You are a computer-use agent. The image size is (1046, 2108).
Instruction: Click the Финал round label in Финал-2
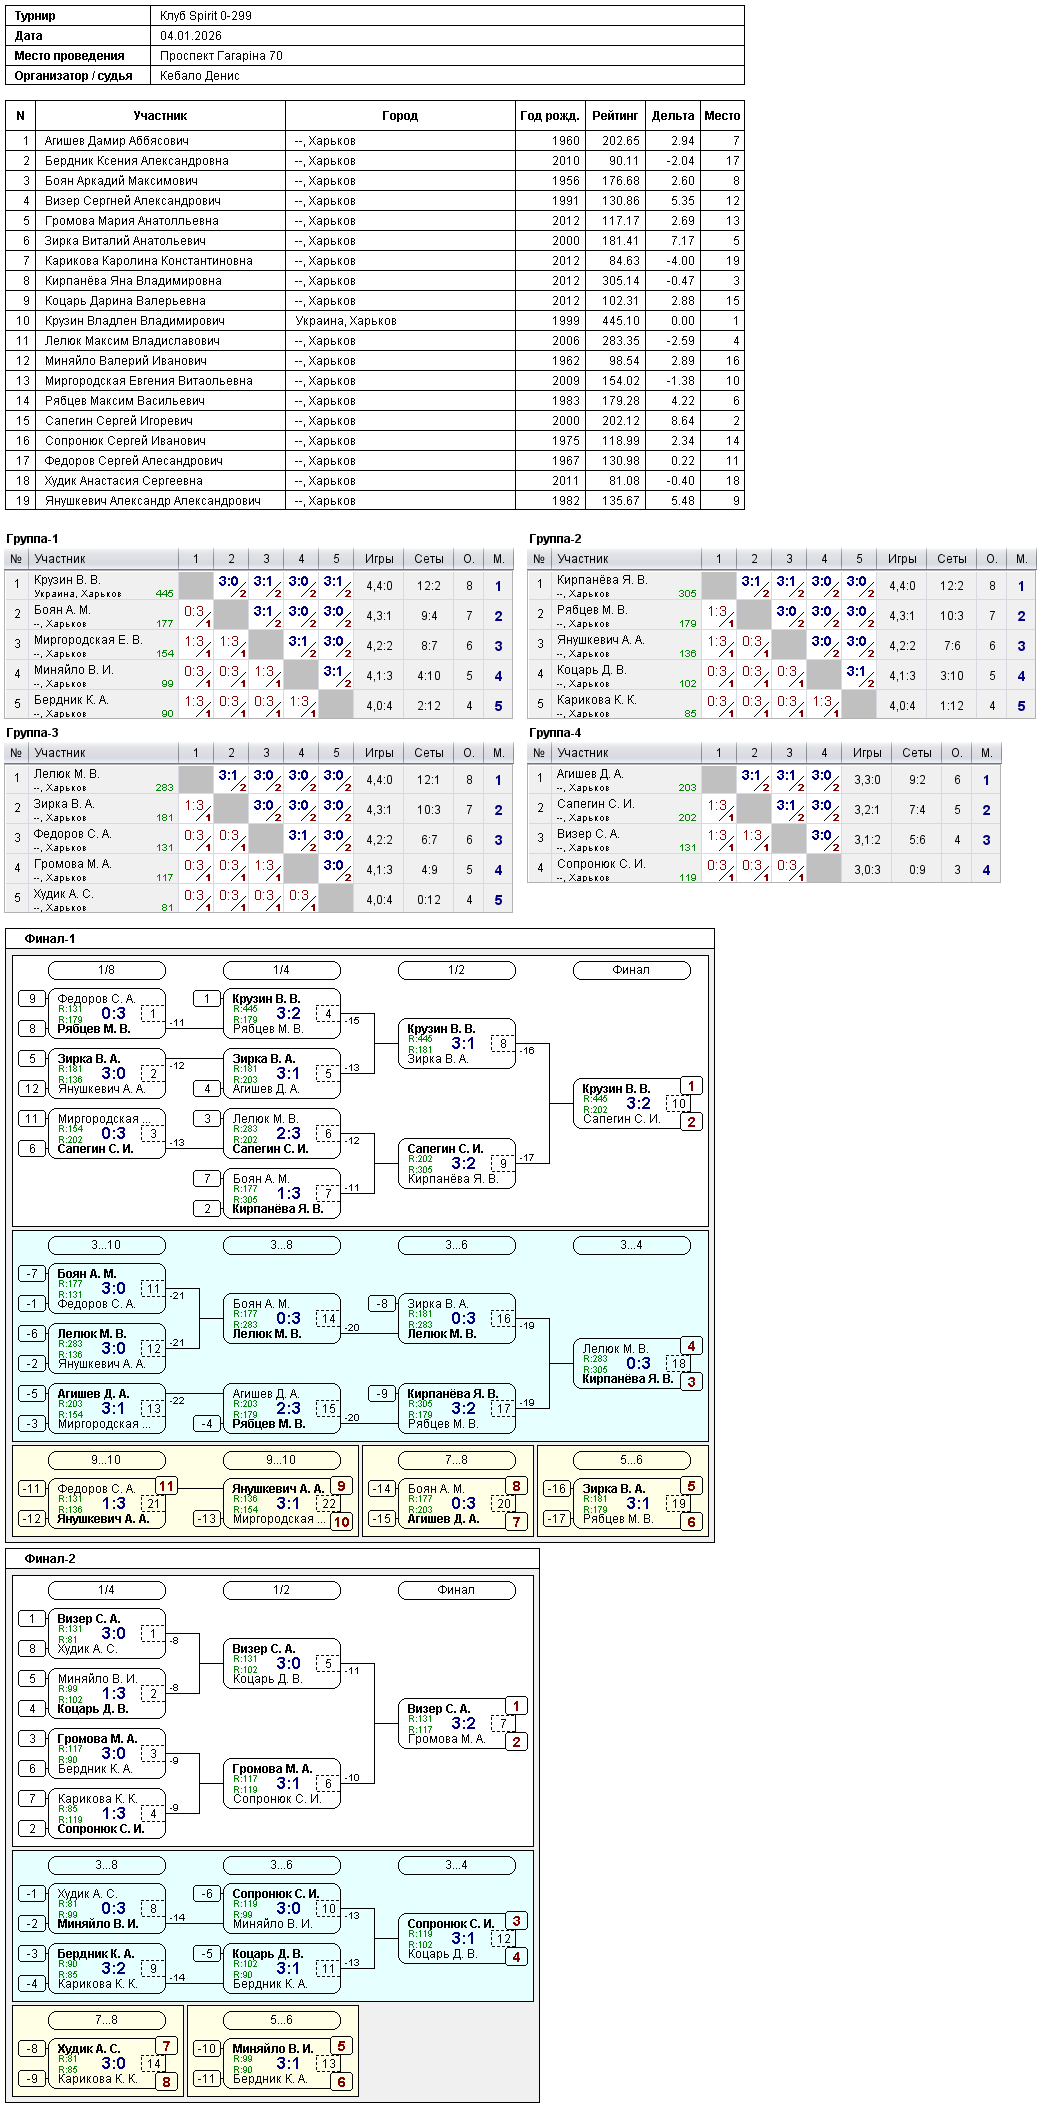(x=456, y=1590)
